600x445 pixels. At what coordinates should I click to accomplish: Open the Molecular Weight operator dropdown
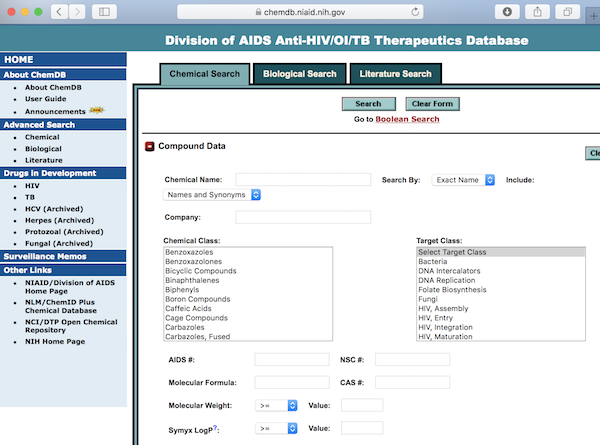point(276,406)
